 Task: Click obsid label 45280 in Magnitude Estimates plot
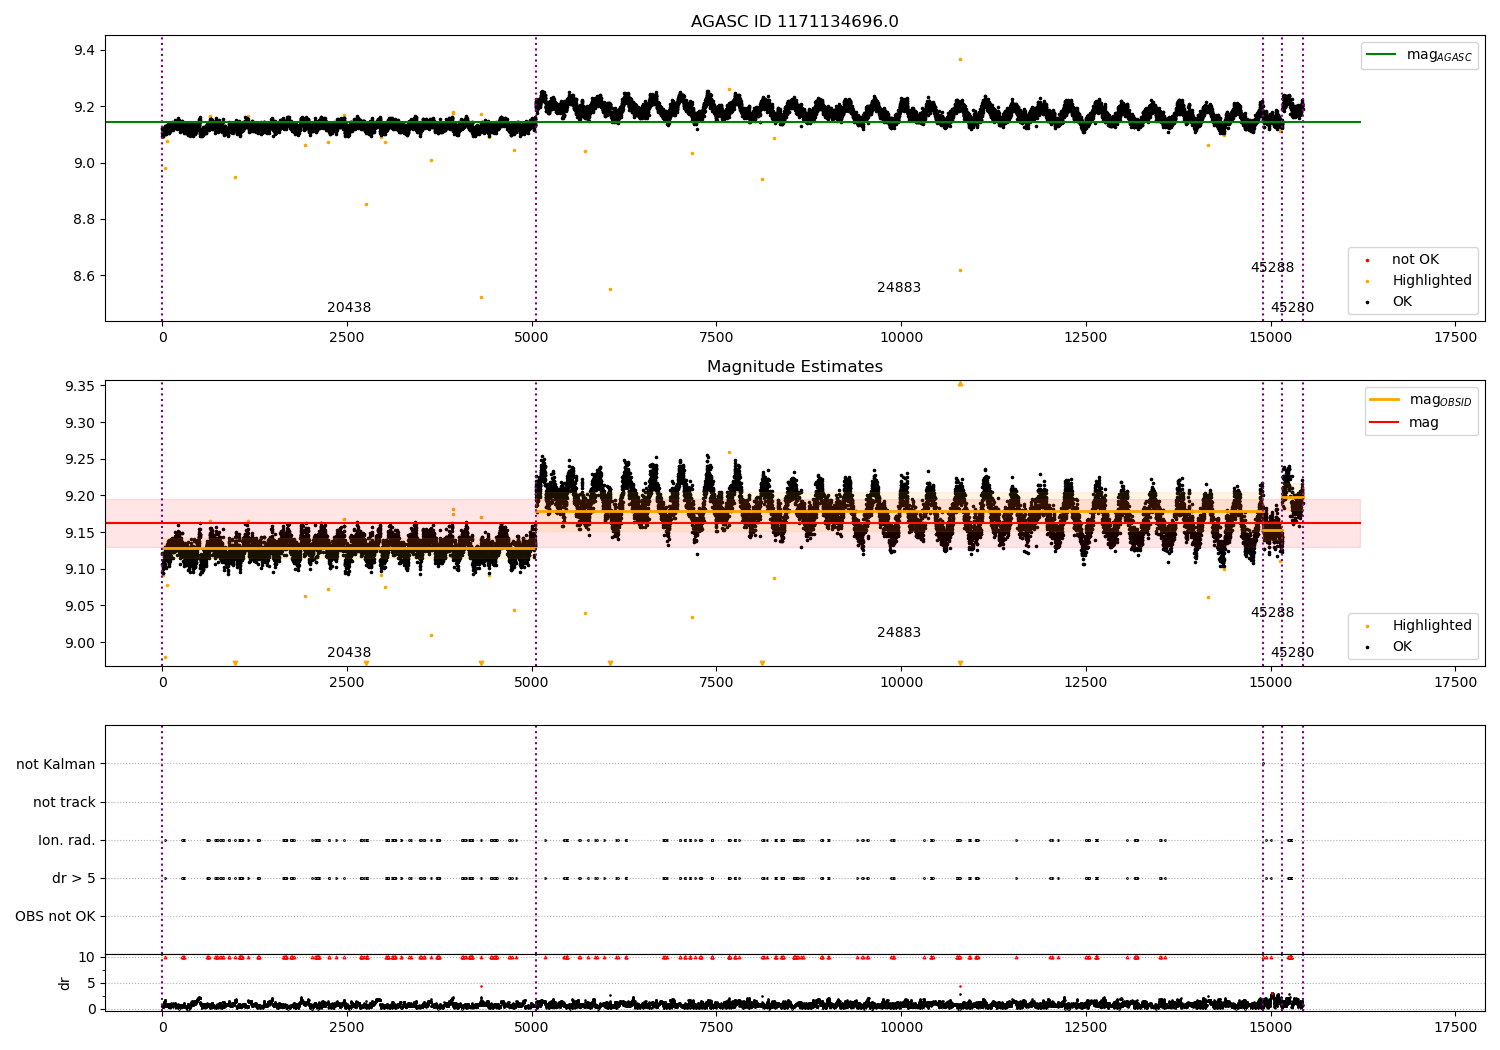1292,653
